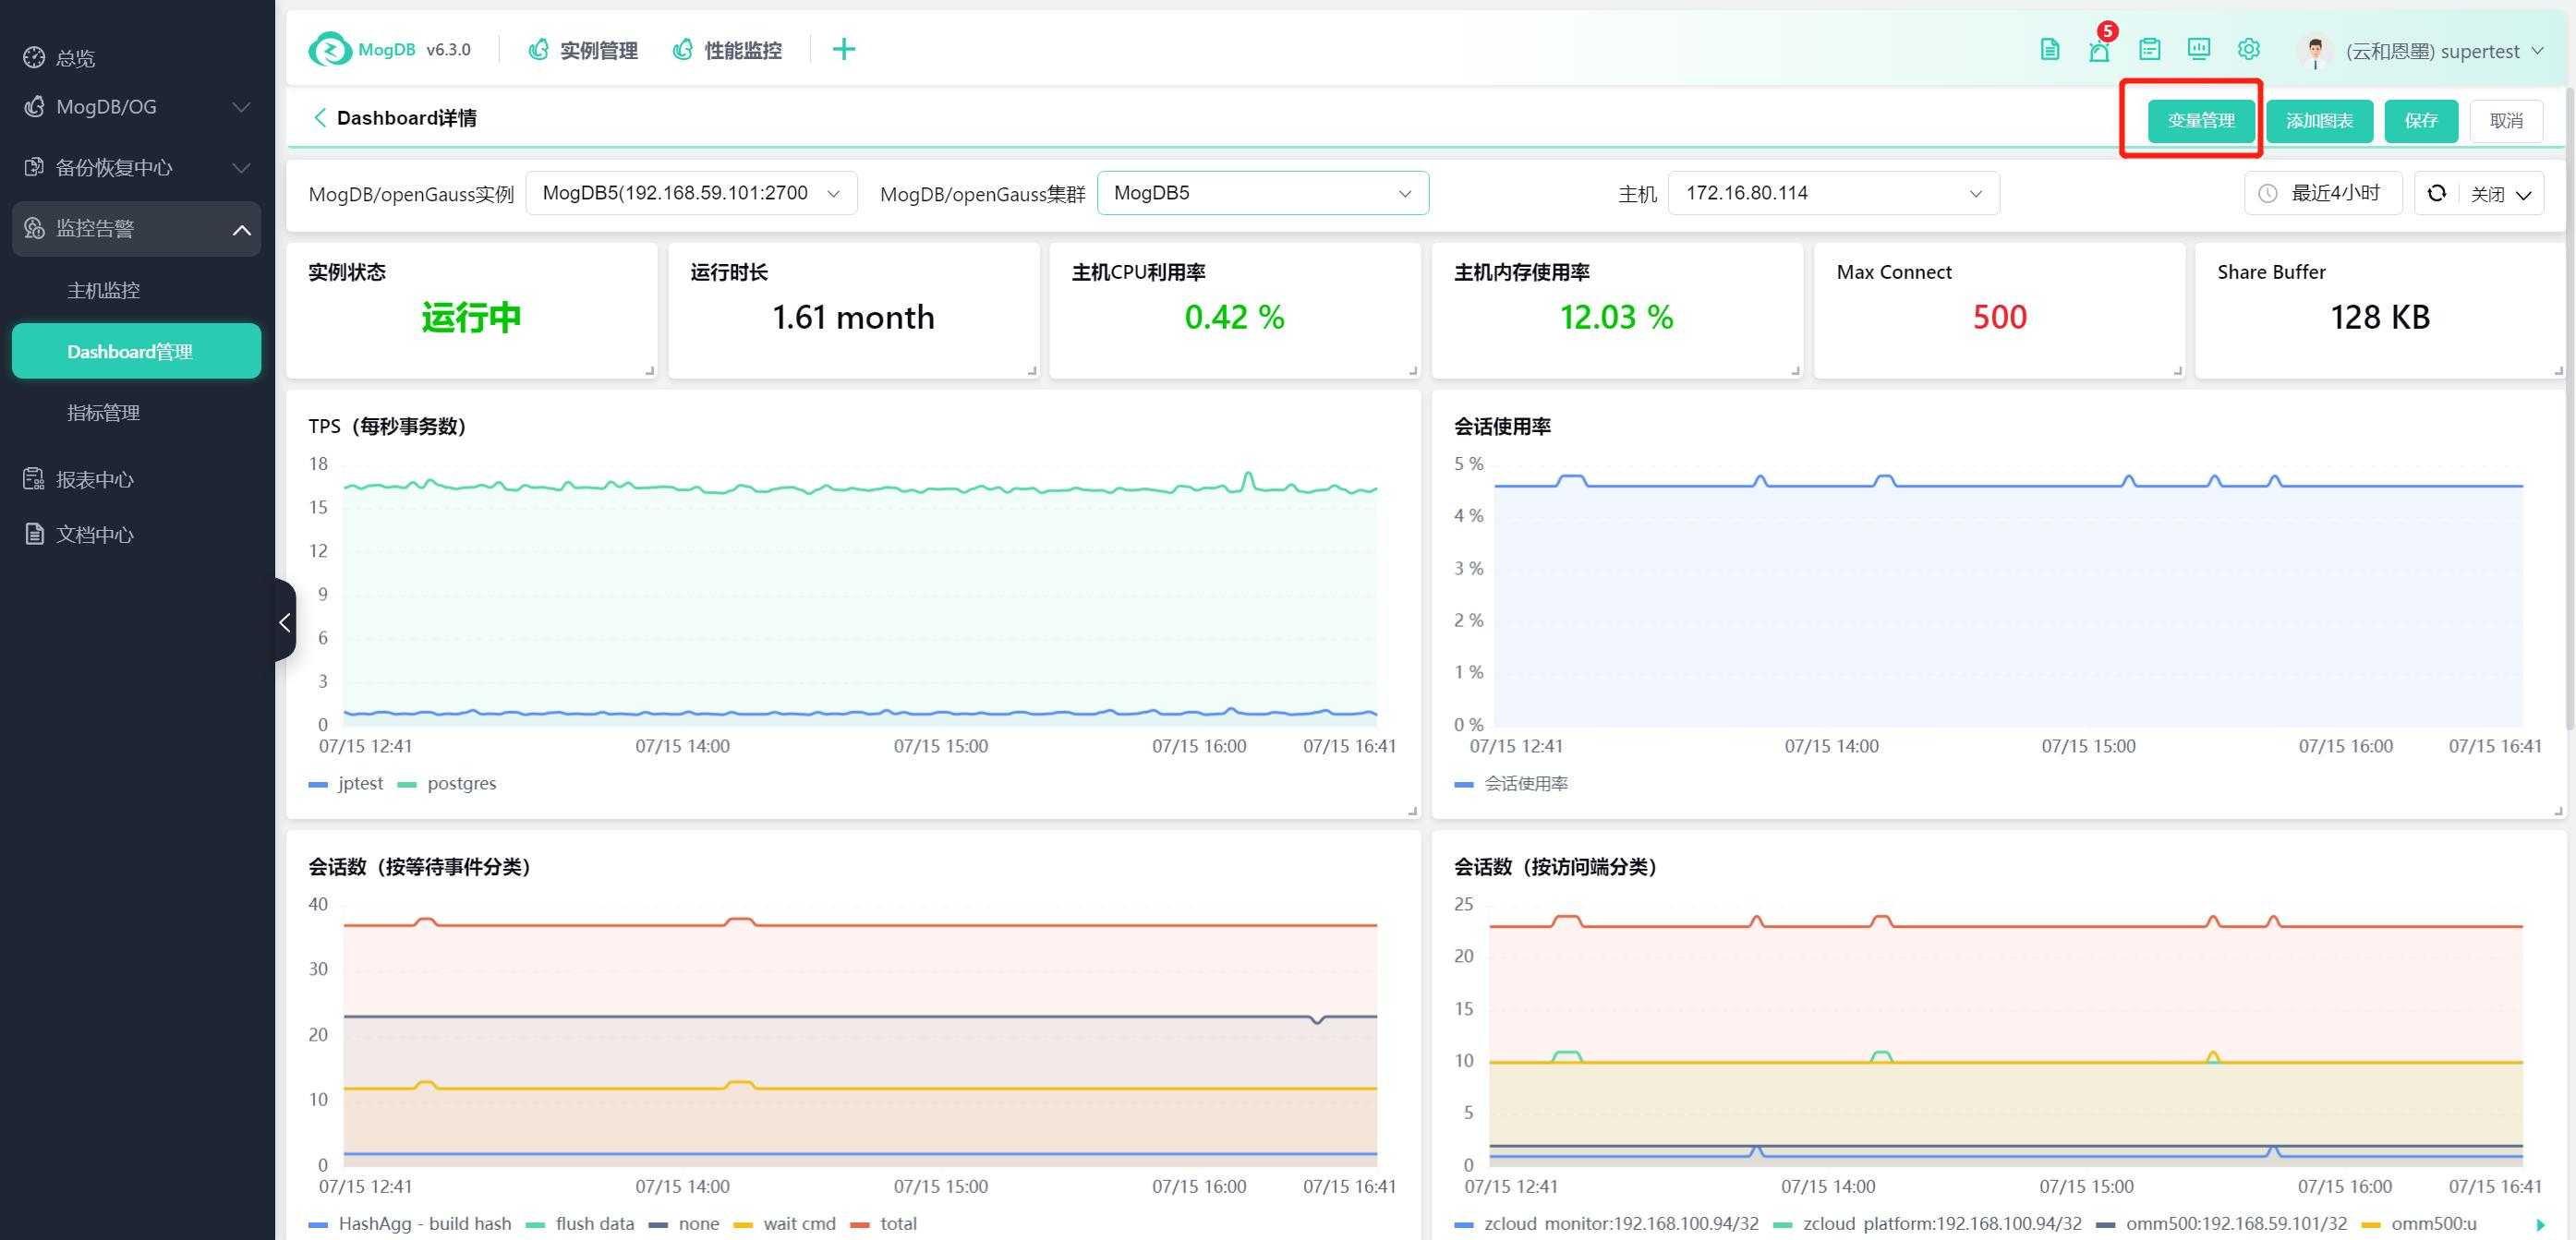Image resolution: width=2576 pixels, height=1240 pixels.
Task: Click the resize handle on 实例状态 card
Action: pyautogui.click(x=650, y=371)
